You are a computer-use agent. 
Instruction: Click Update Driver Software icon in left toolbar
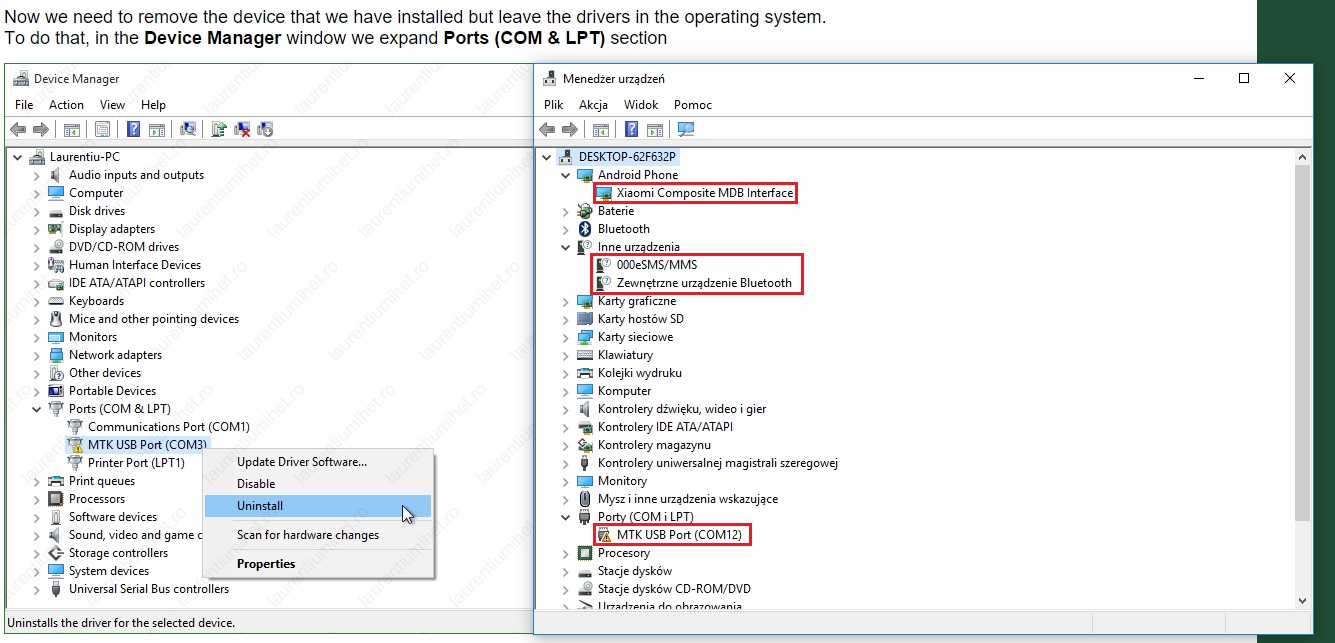click(x=219, y=129)
